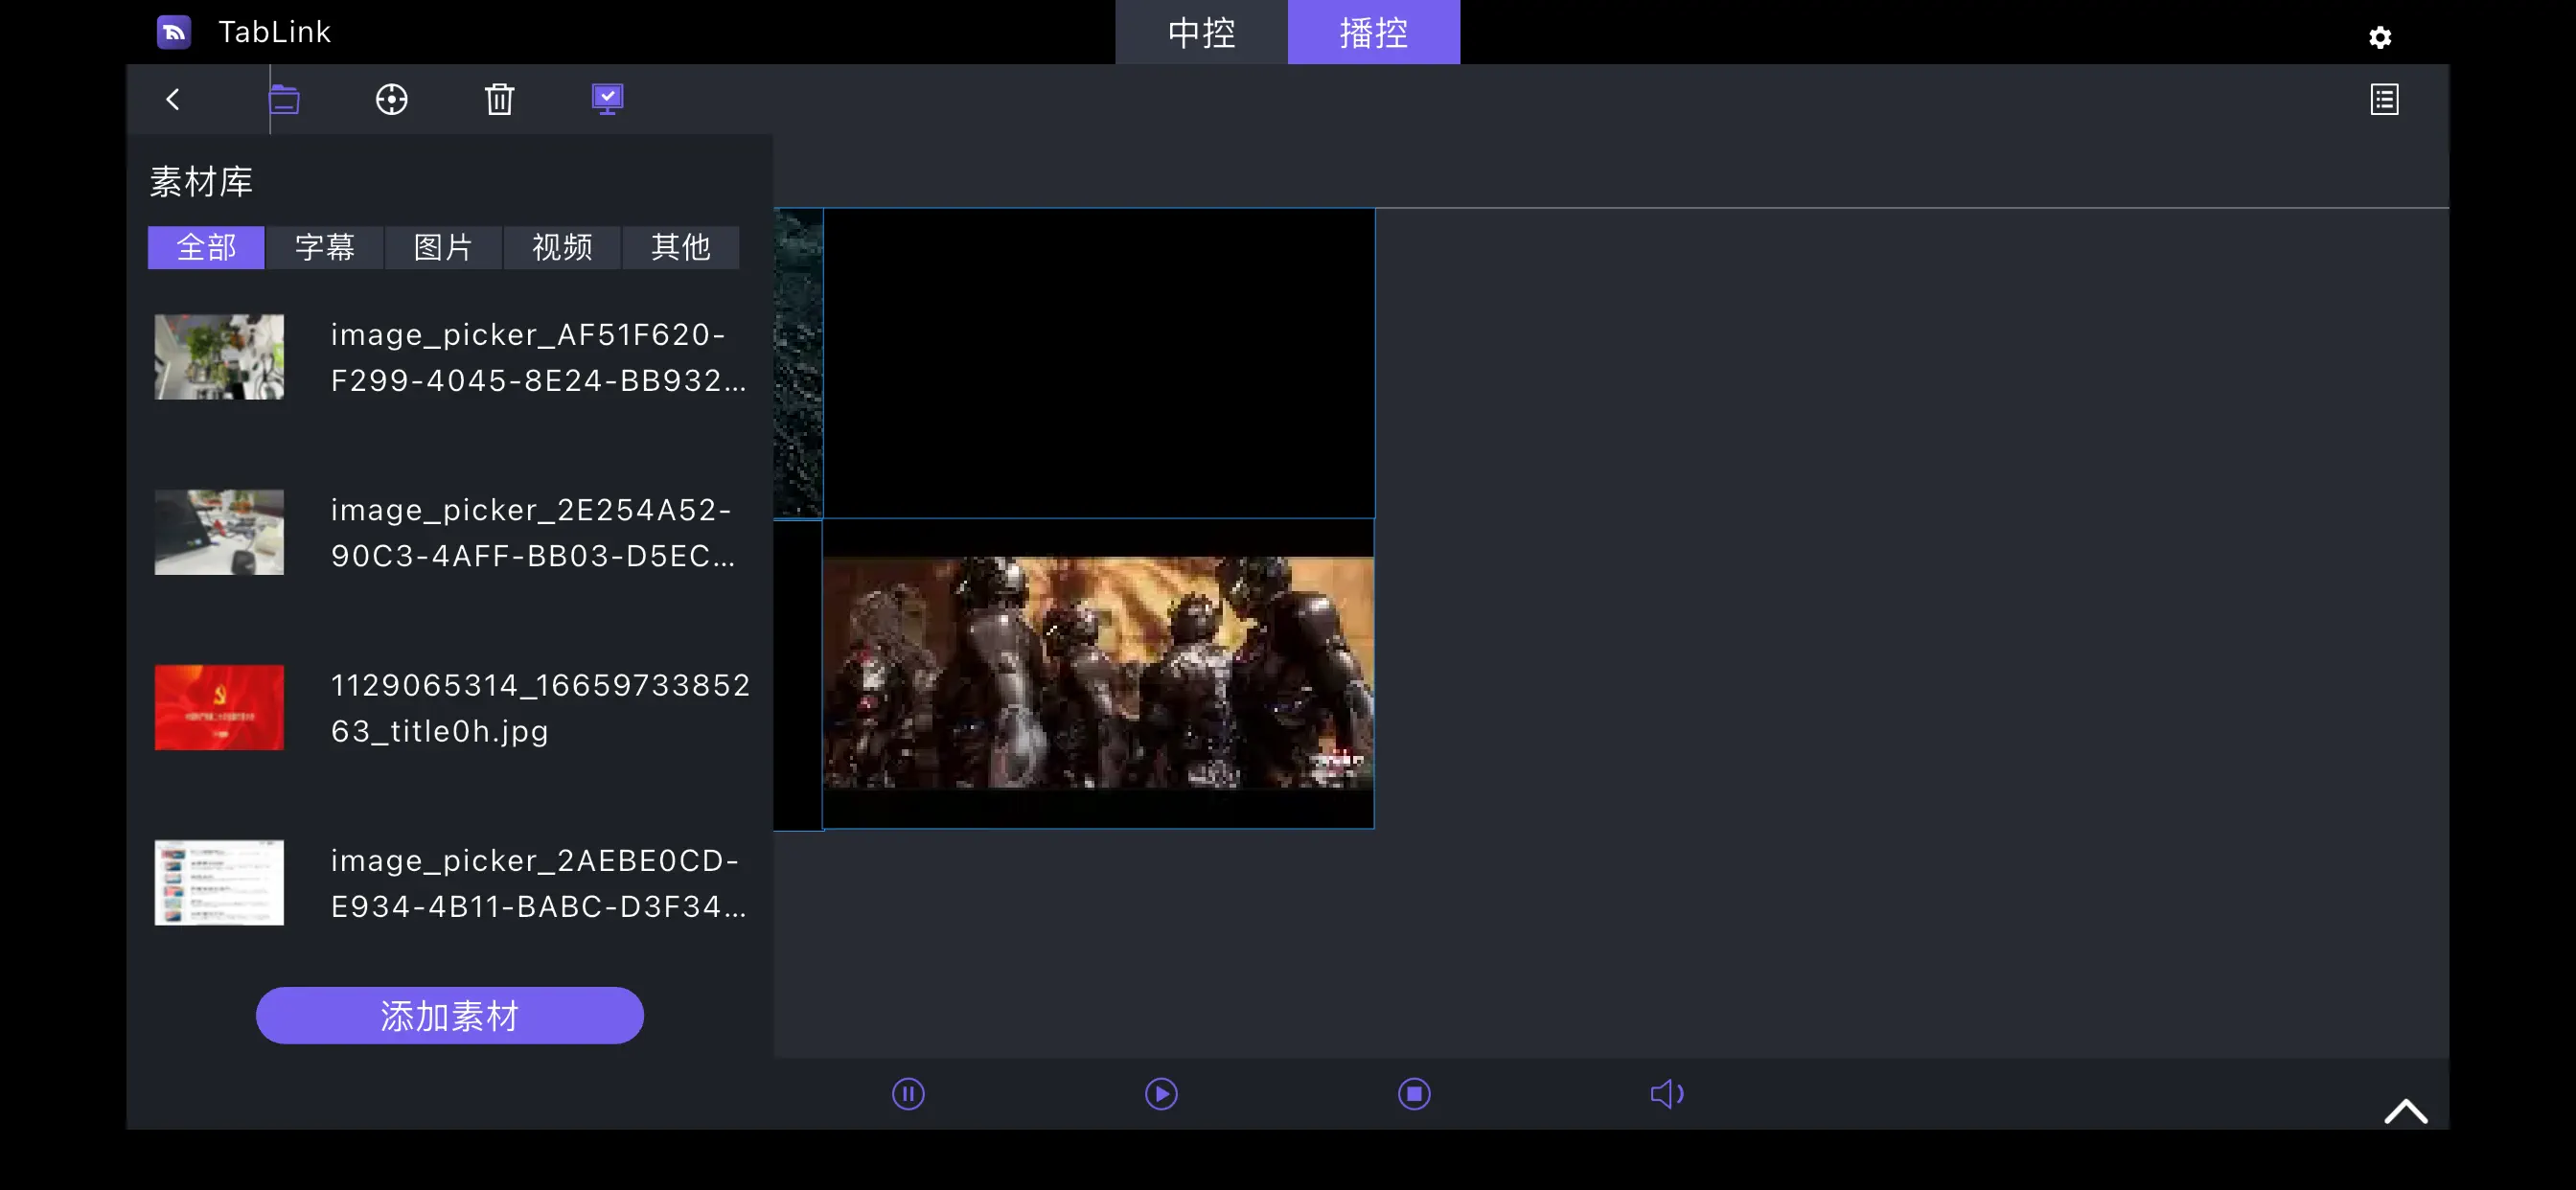The width and height of the screenshot is (2576, 1190).
Task: Click the crosshair target icon
Action: pyautogui.click(x=391, y=99)
